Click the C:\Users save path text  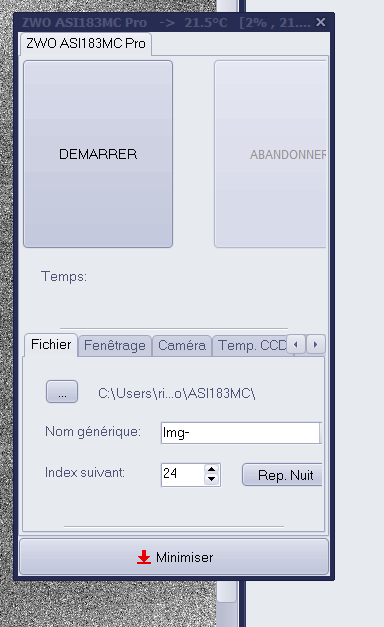(176, 393)
